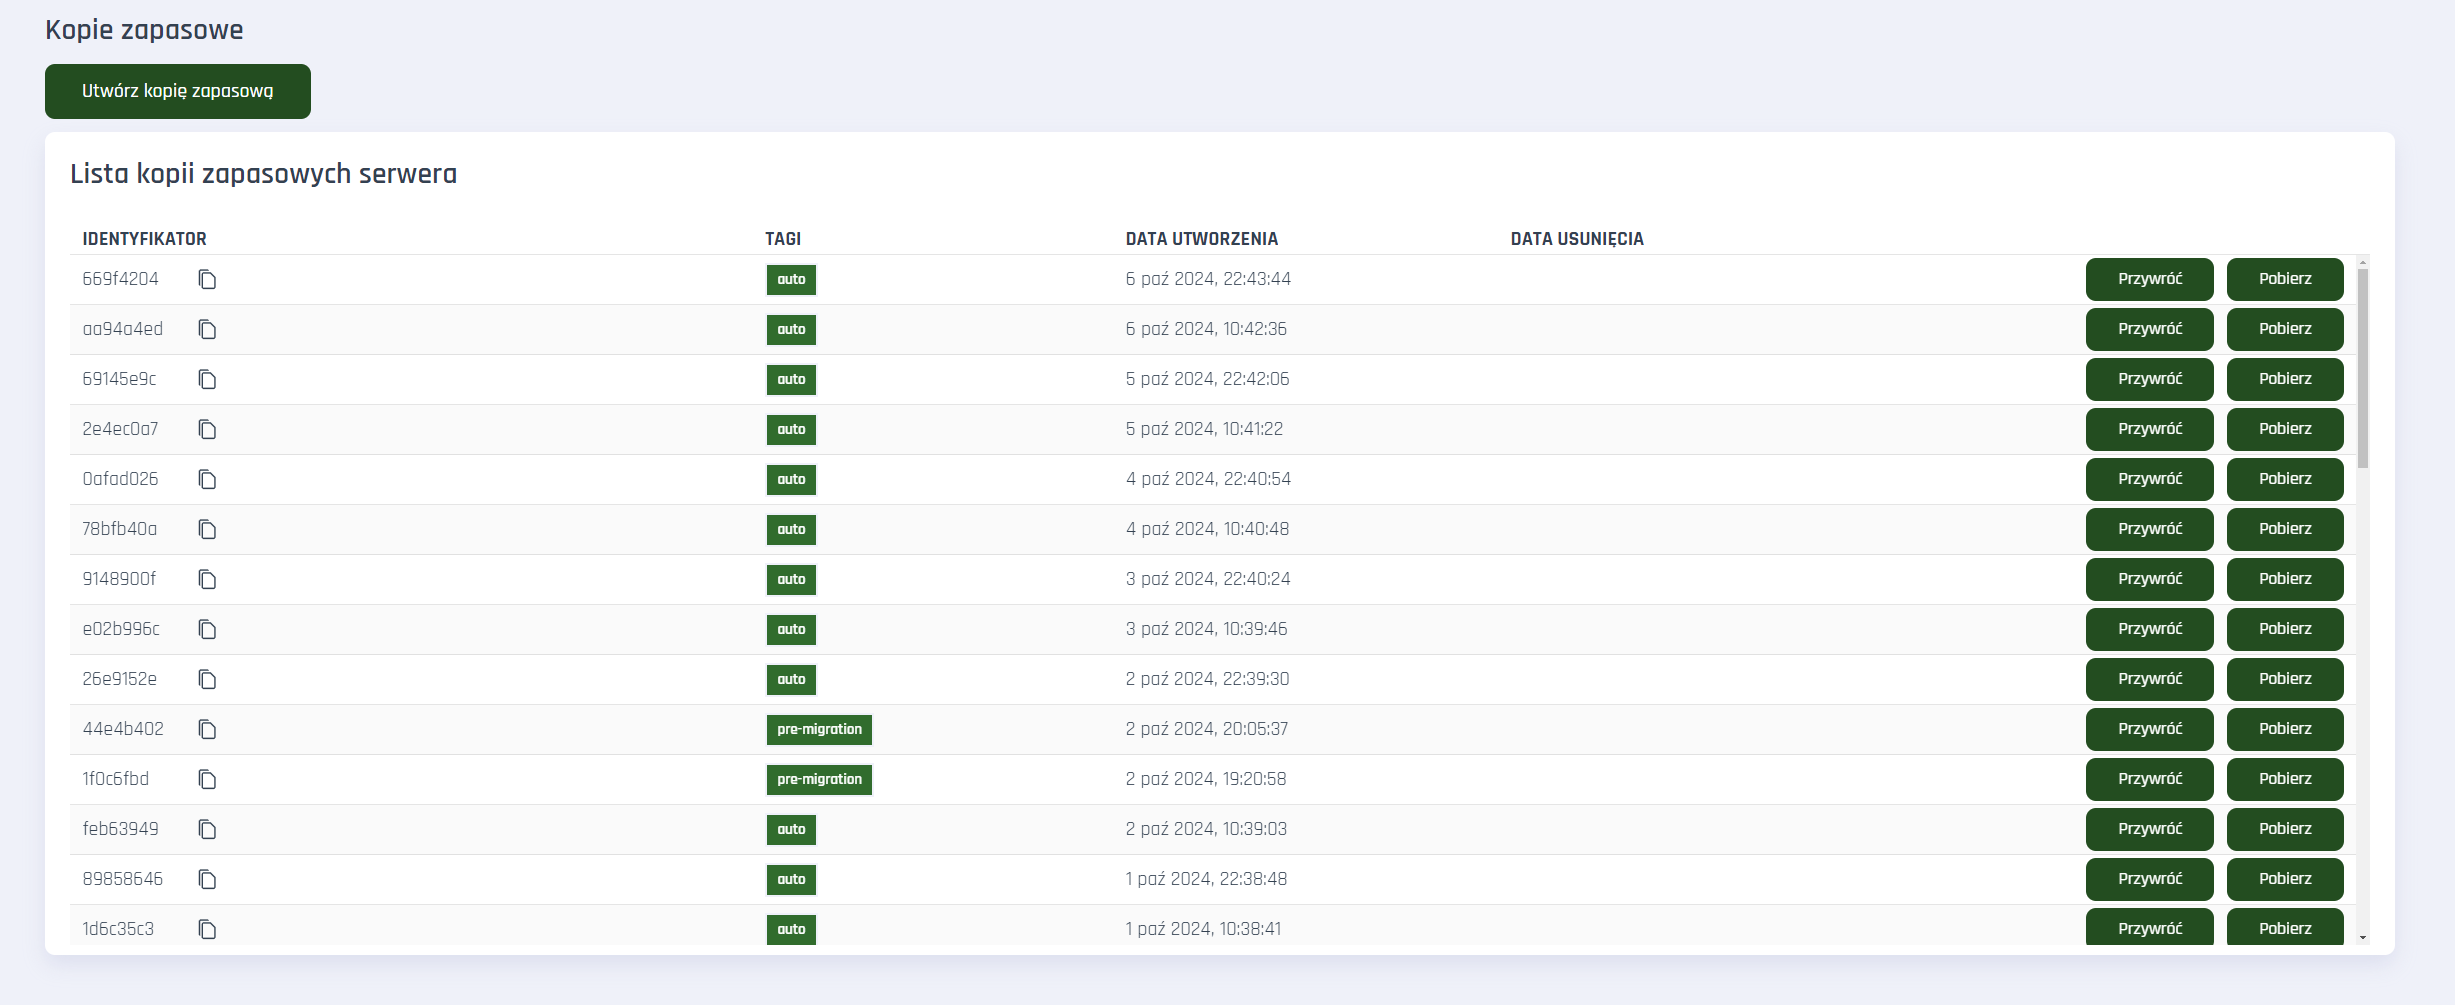The height and width of the screenshot is (1005, 2455).
Task: Copy identifier 9148900f via copy icon
Action: point(207,579)
